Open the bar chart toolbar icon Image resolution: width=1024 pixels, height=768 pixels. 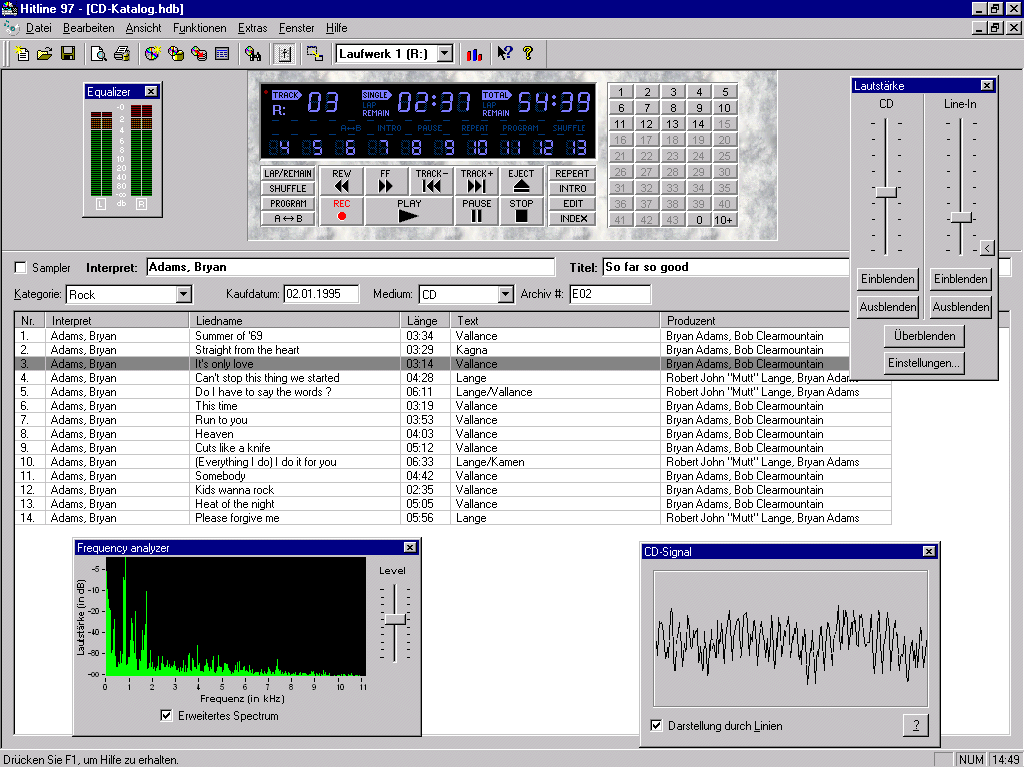point(474,54)
